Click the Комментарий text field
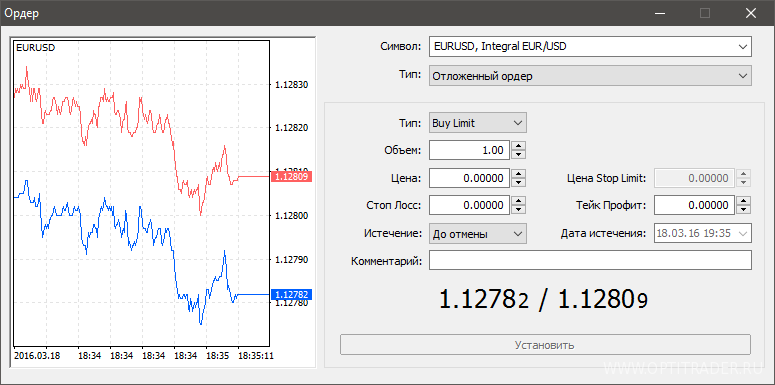775x385 pixels. pos(590,260)
